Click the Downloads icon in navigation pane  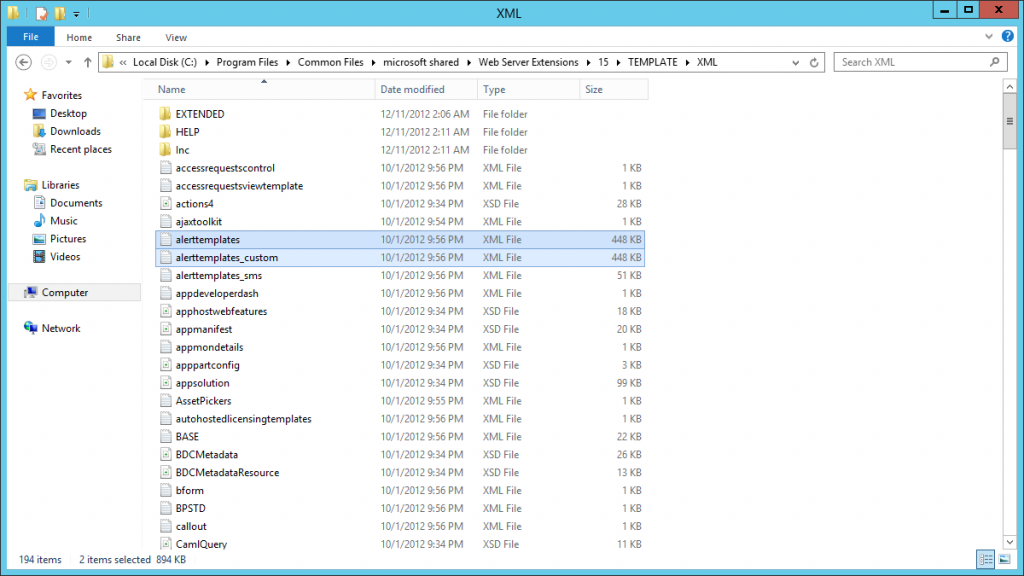pos(39,131)
